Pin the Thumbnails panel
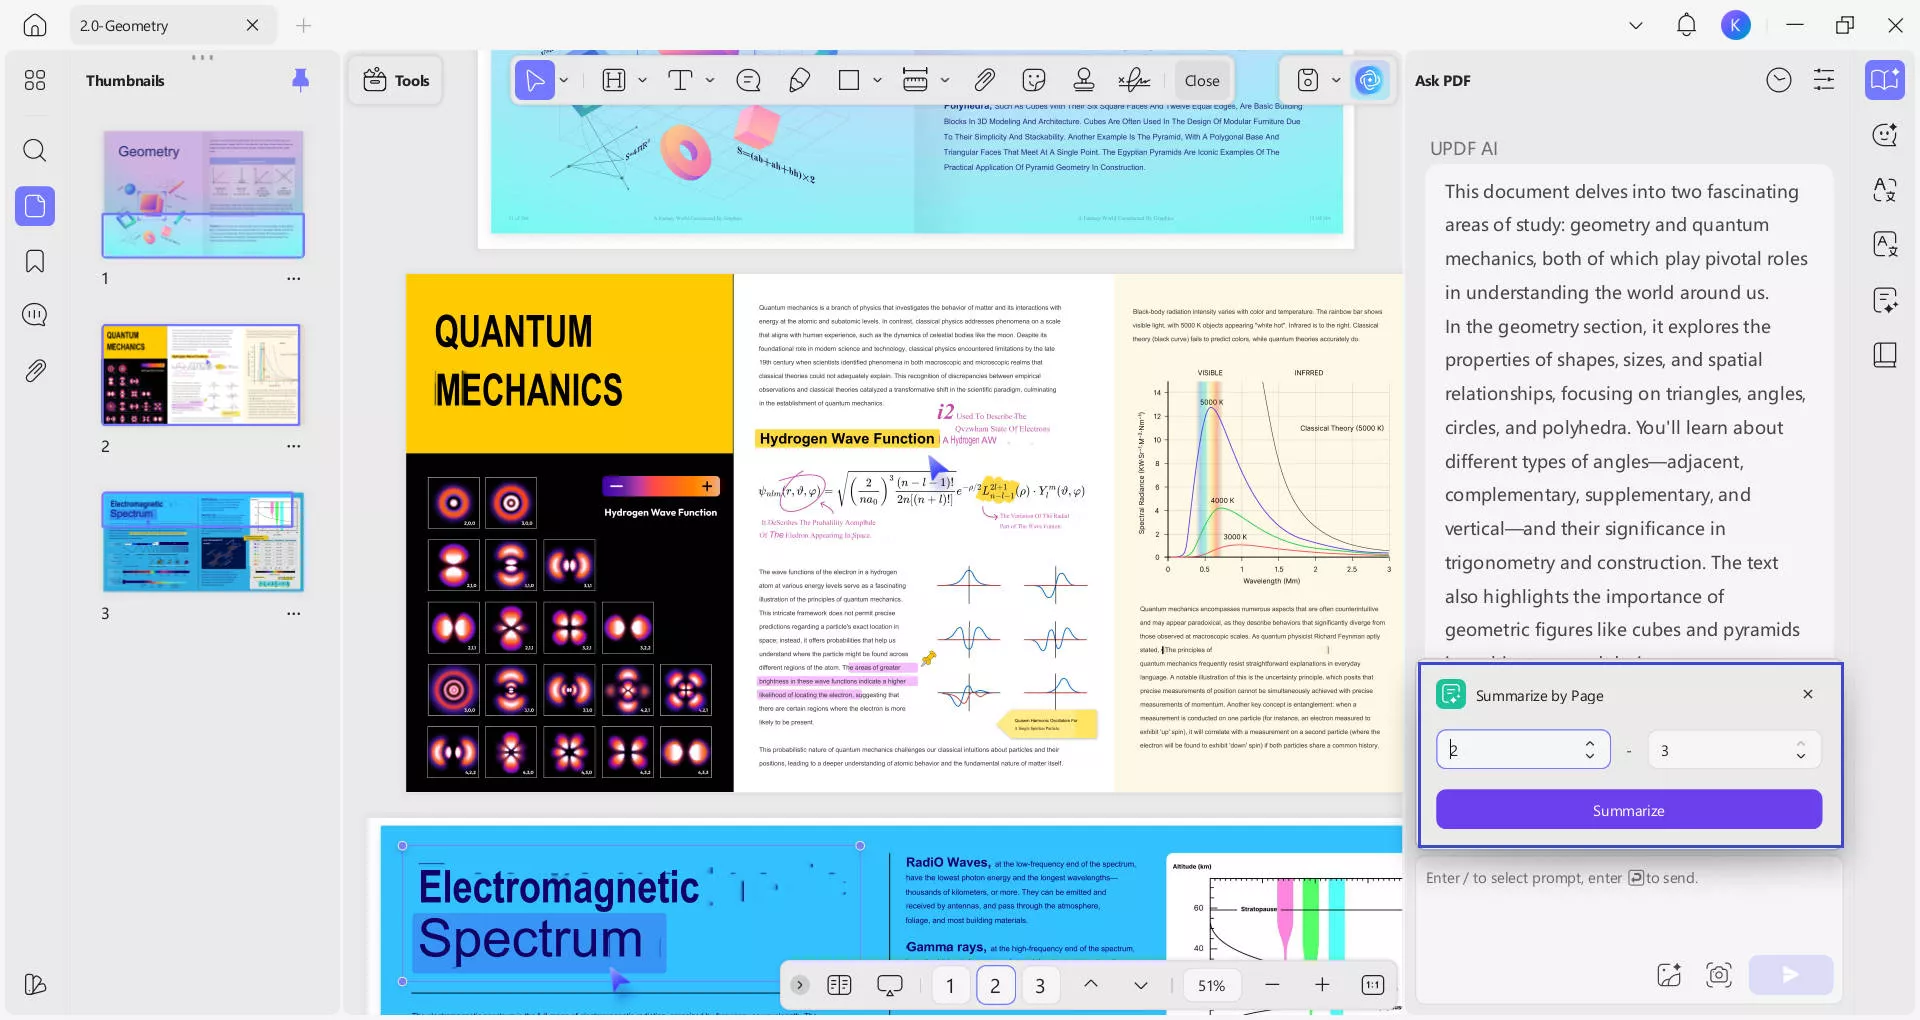The image size is (1920, 1020). coord(300,80)
